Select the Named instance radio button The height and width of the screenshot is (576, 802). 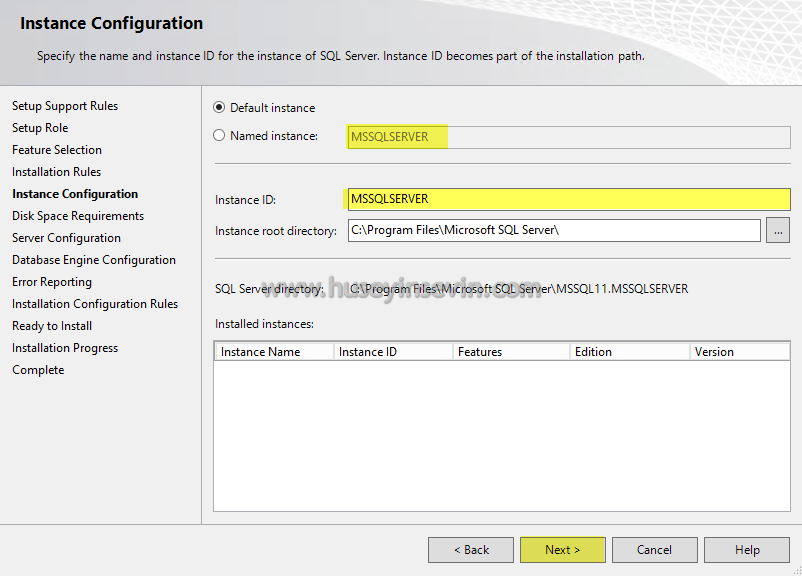pyautogui.click(x=219, y=136)
